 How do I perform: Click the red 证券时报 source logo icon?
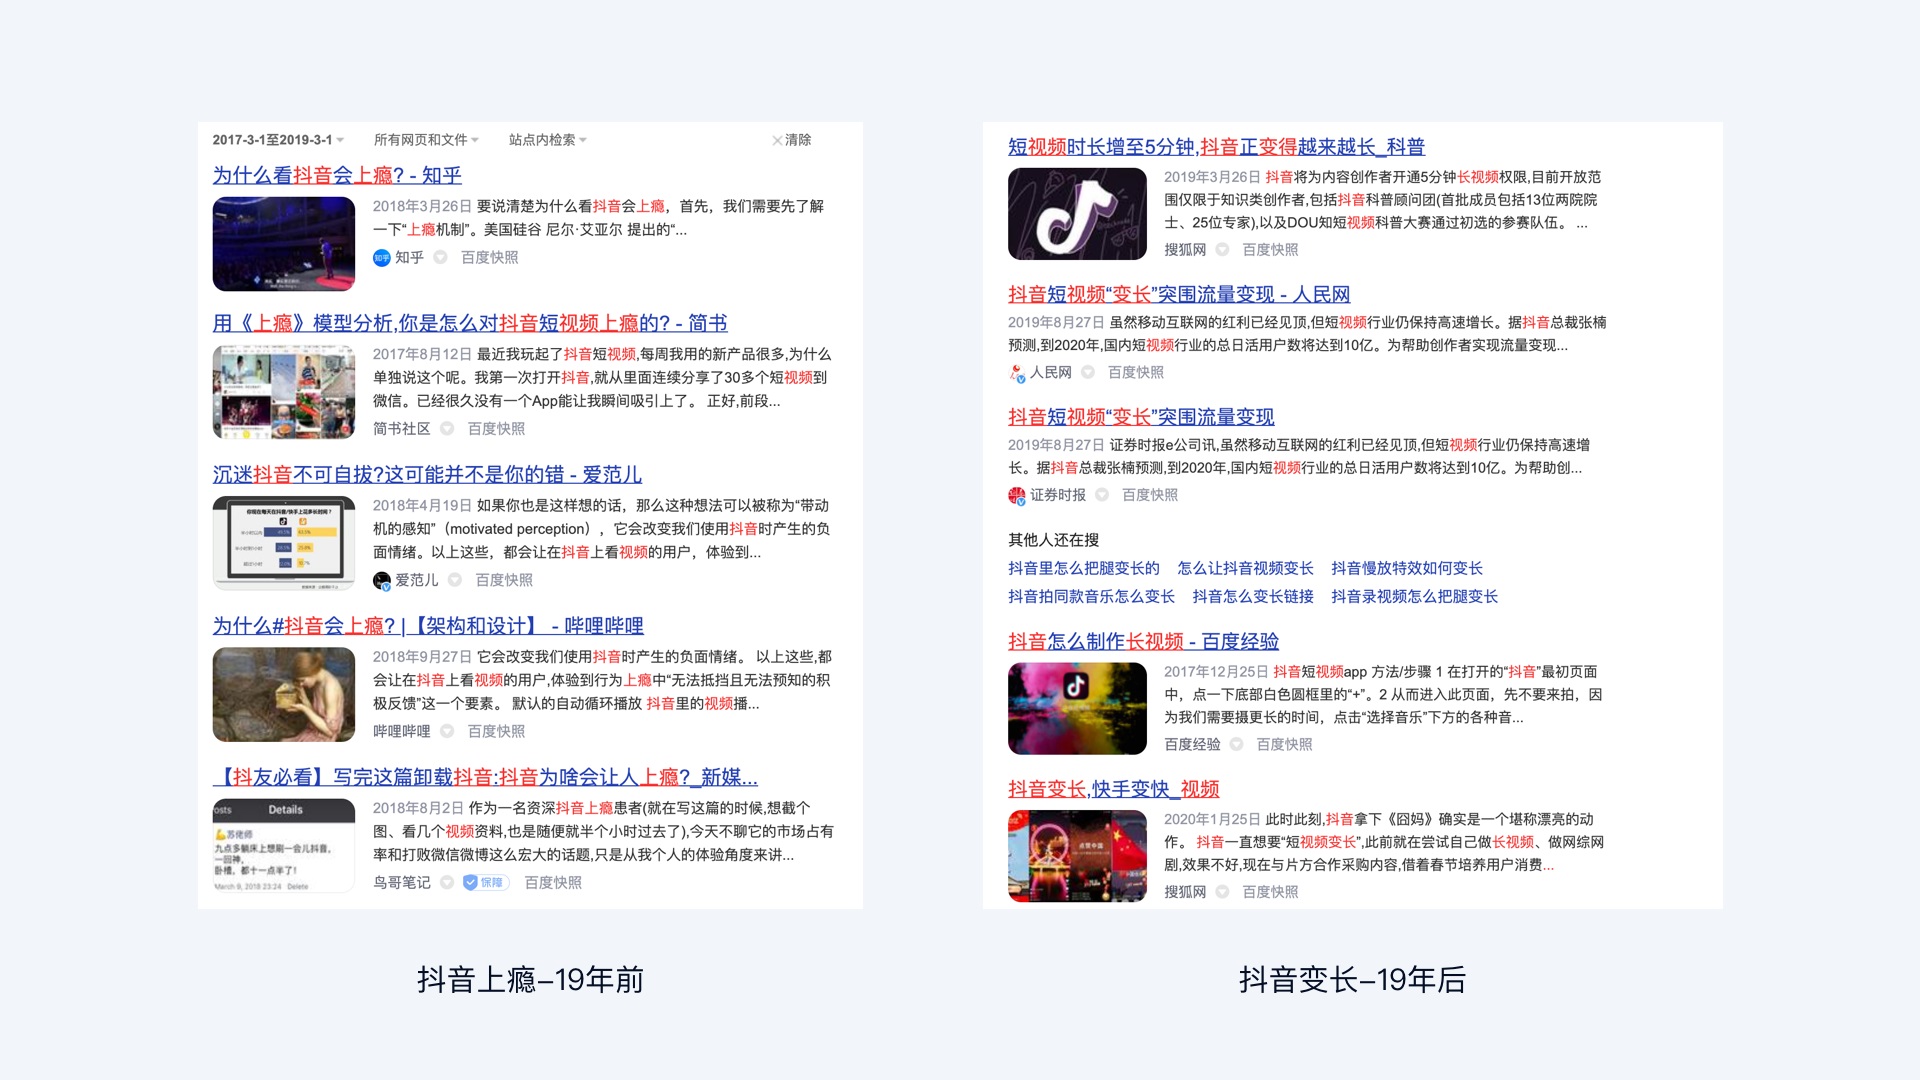tap(1017, 495)
